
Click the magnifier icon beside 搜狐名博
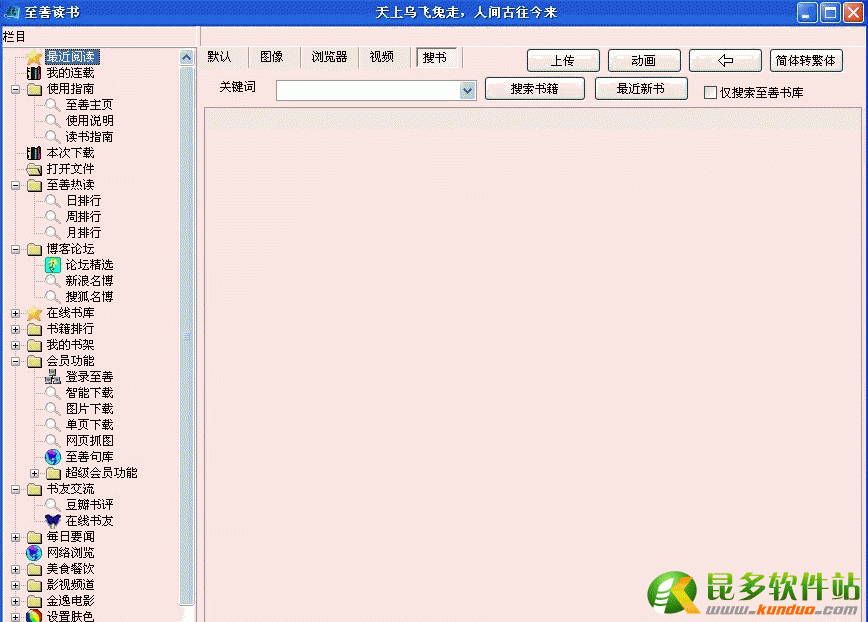53,297
